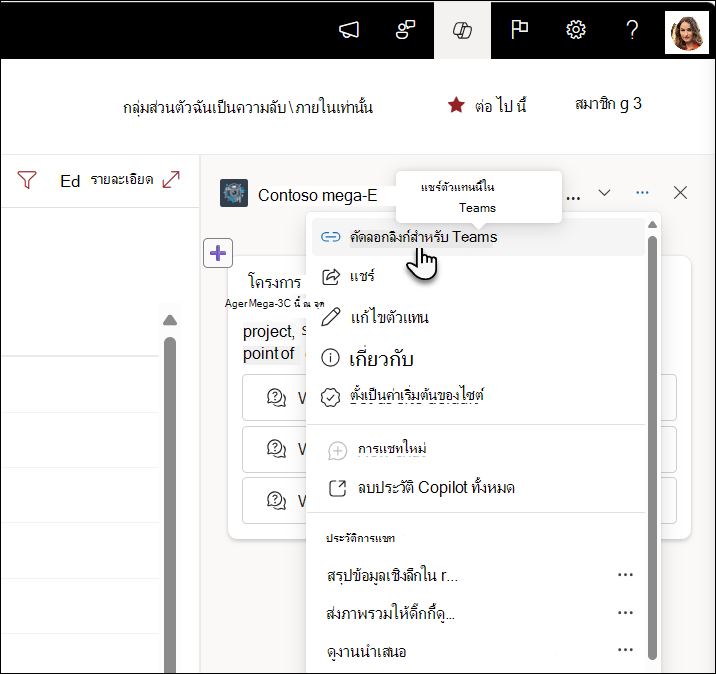716x674 pixels.
Task: Open the people network icon
Action: 405,30
